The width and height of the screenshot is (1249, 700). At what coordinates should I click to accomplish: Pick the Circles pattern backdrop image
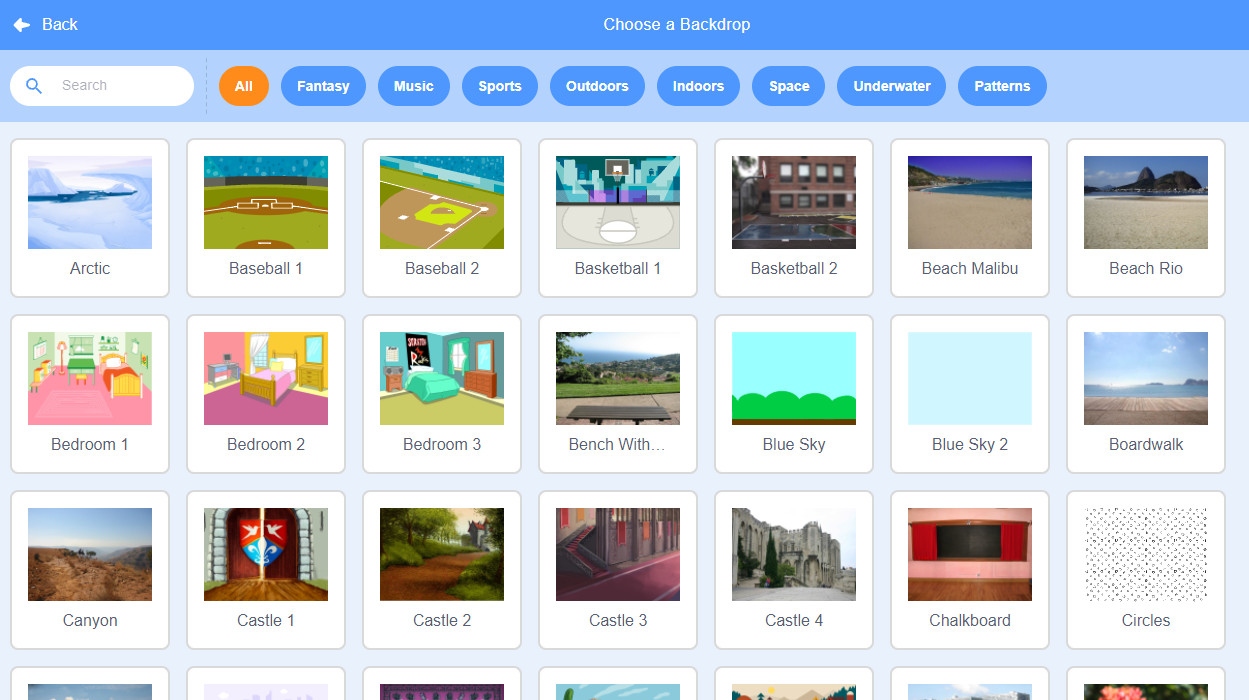1146,554
